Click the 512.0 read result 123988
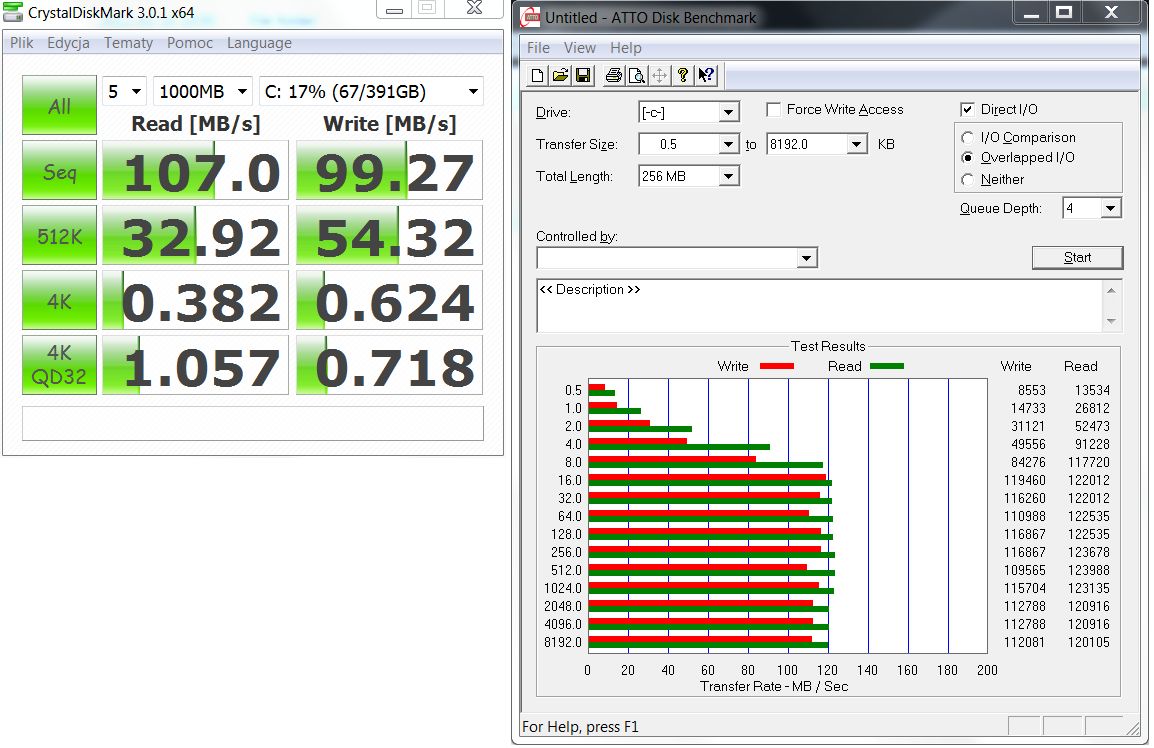Viewport: 1154px width, 748px height. [x=1088, y=570]
